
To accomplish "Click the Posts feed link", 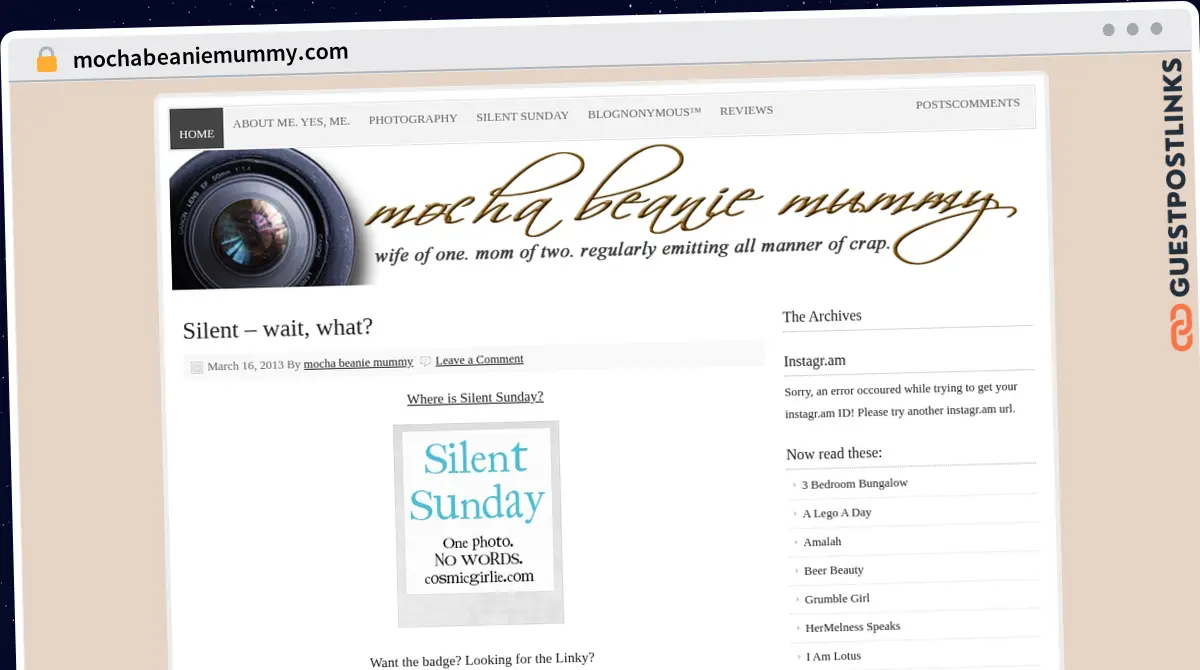I will [x=933, y=104].
